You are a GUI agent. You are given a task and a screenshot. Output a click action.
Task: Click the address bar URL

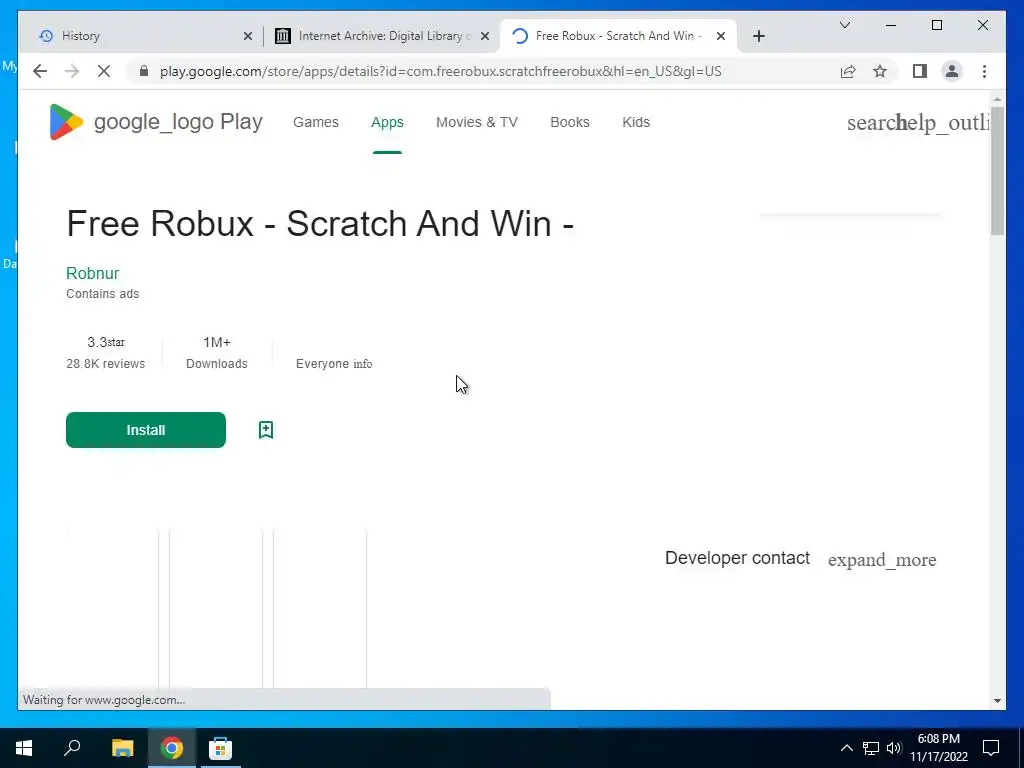coord(440,71)
